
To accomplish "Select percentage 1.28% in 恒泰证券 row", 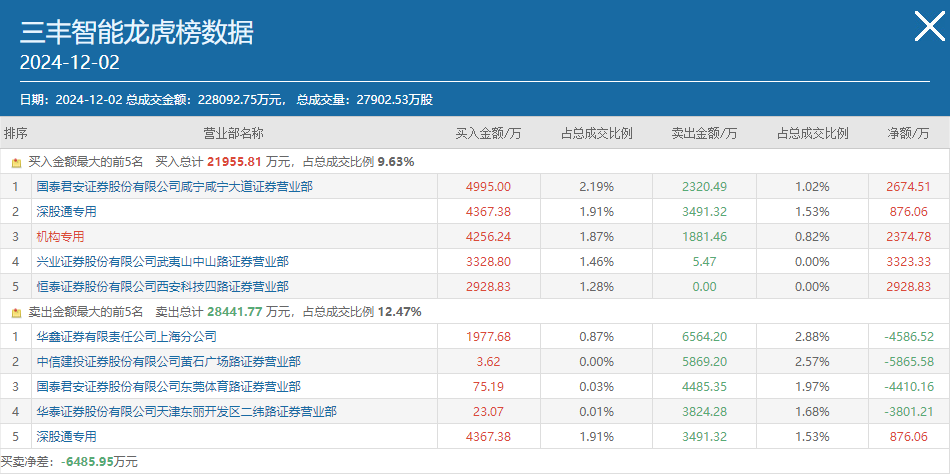I will point(597,286).
